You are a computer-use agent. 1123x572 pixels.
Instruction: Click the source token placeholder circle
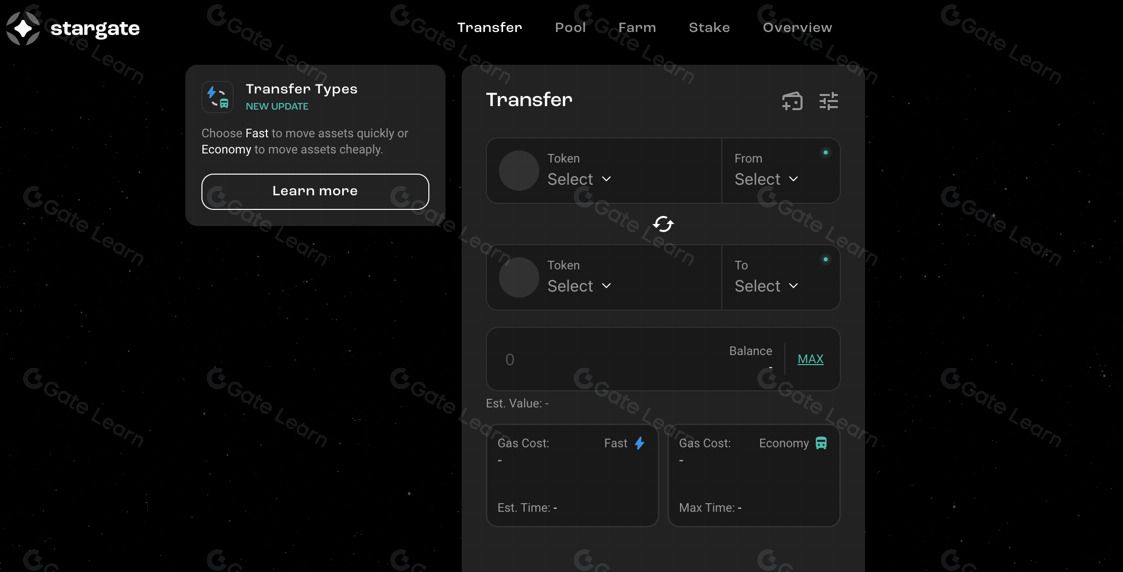coord(519,170)
